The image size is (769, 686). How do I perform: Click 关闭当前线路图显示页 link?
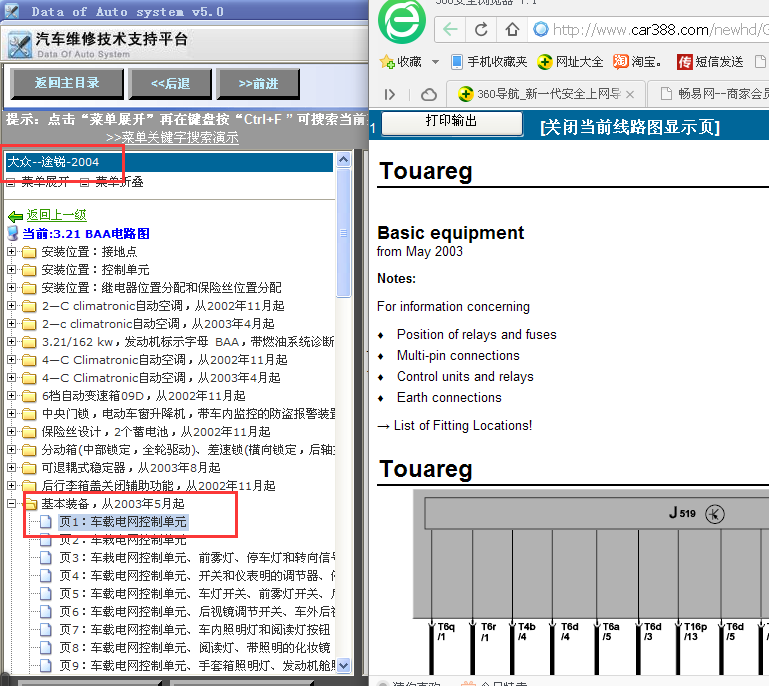[x=630, y=127]
